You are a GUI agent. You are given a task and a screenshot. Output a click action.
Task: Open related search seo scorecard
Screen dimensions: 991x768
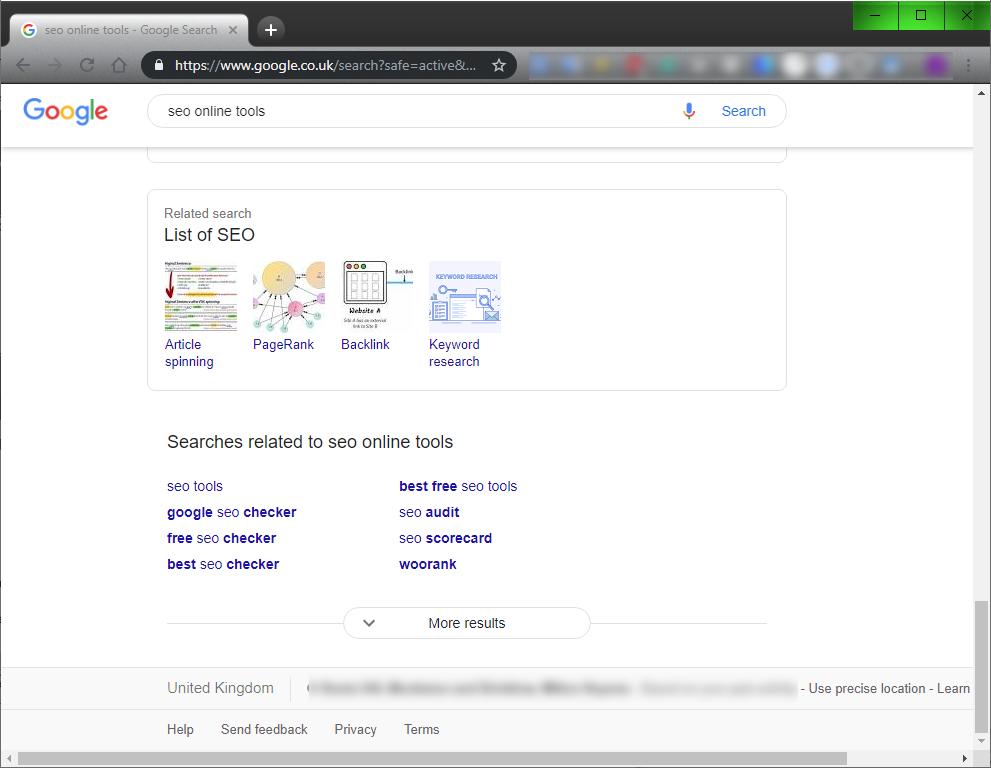[446, 538]
